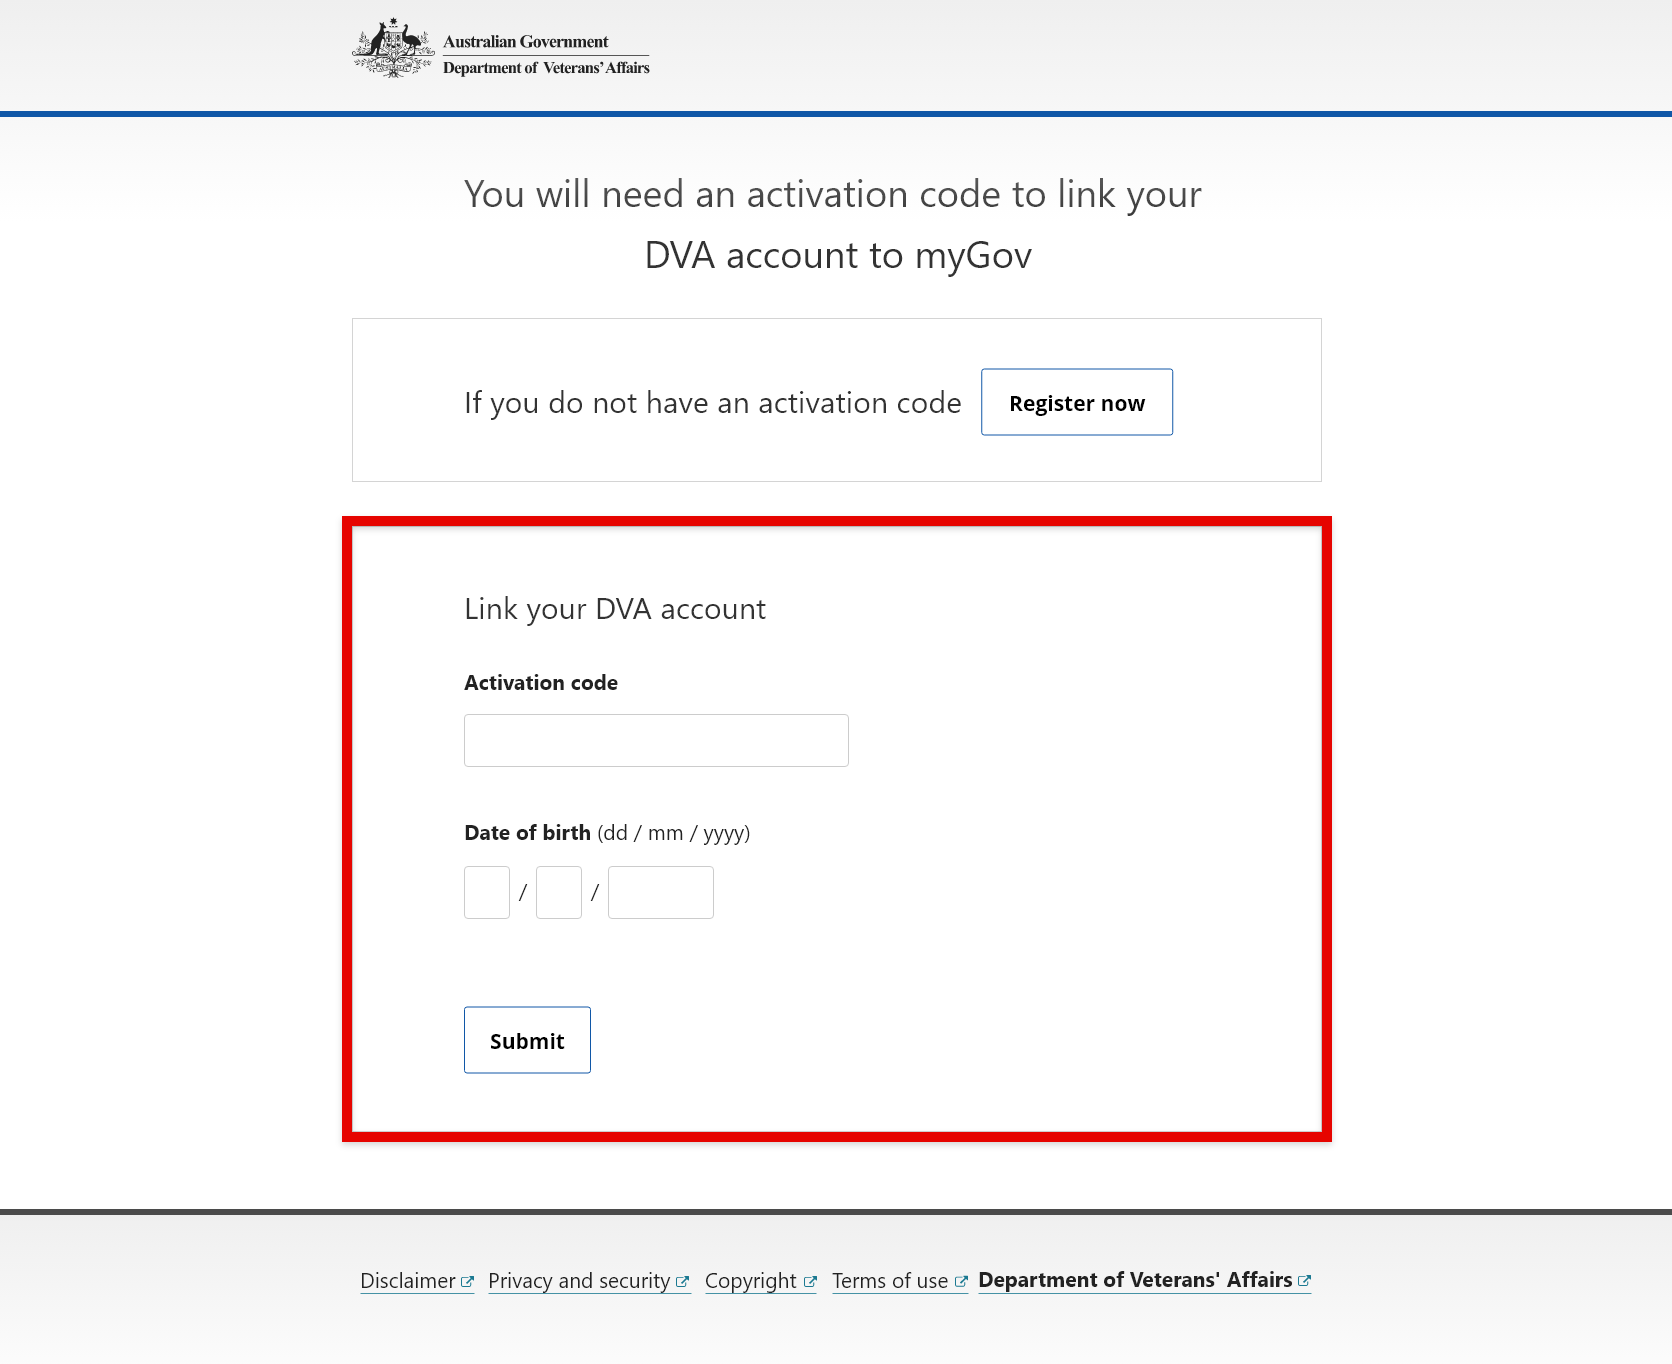Click the Activation code input field

point(655,739)
